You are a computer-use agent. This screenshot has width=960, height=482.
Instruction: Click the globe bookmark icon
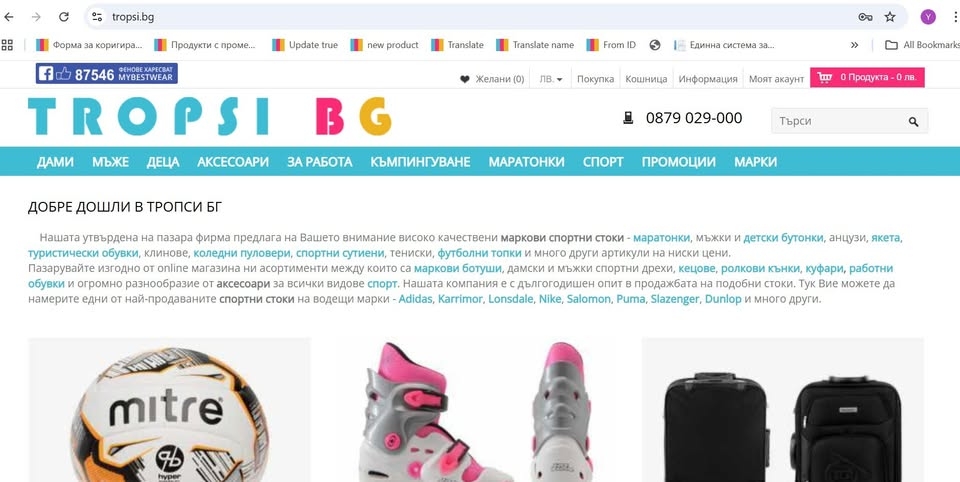654,45
